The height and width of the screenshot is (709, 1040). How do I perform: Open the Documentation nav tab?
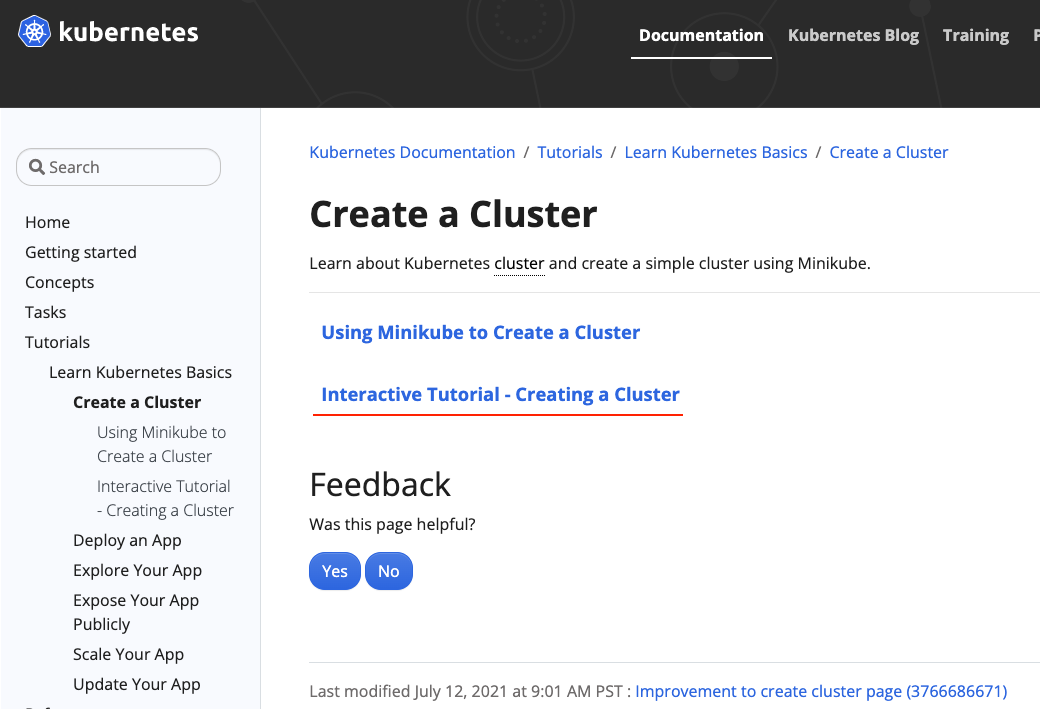tap(700, 35)
